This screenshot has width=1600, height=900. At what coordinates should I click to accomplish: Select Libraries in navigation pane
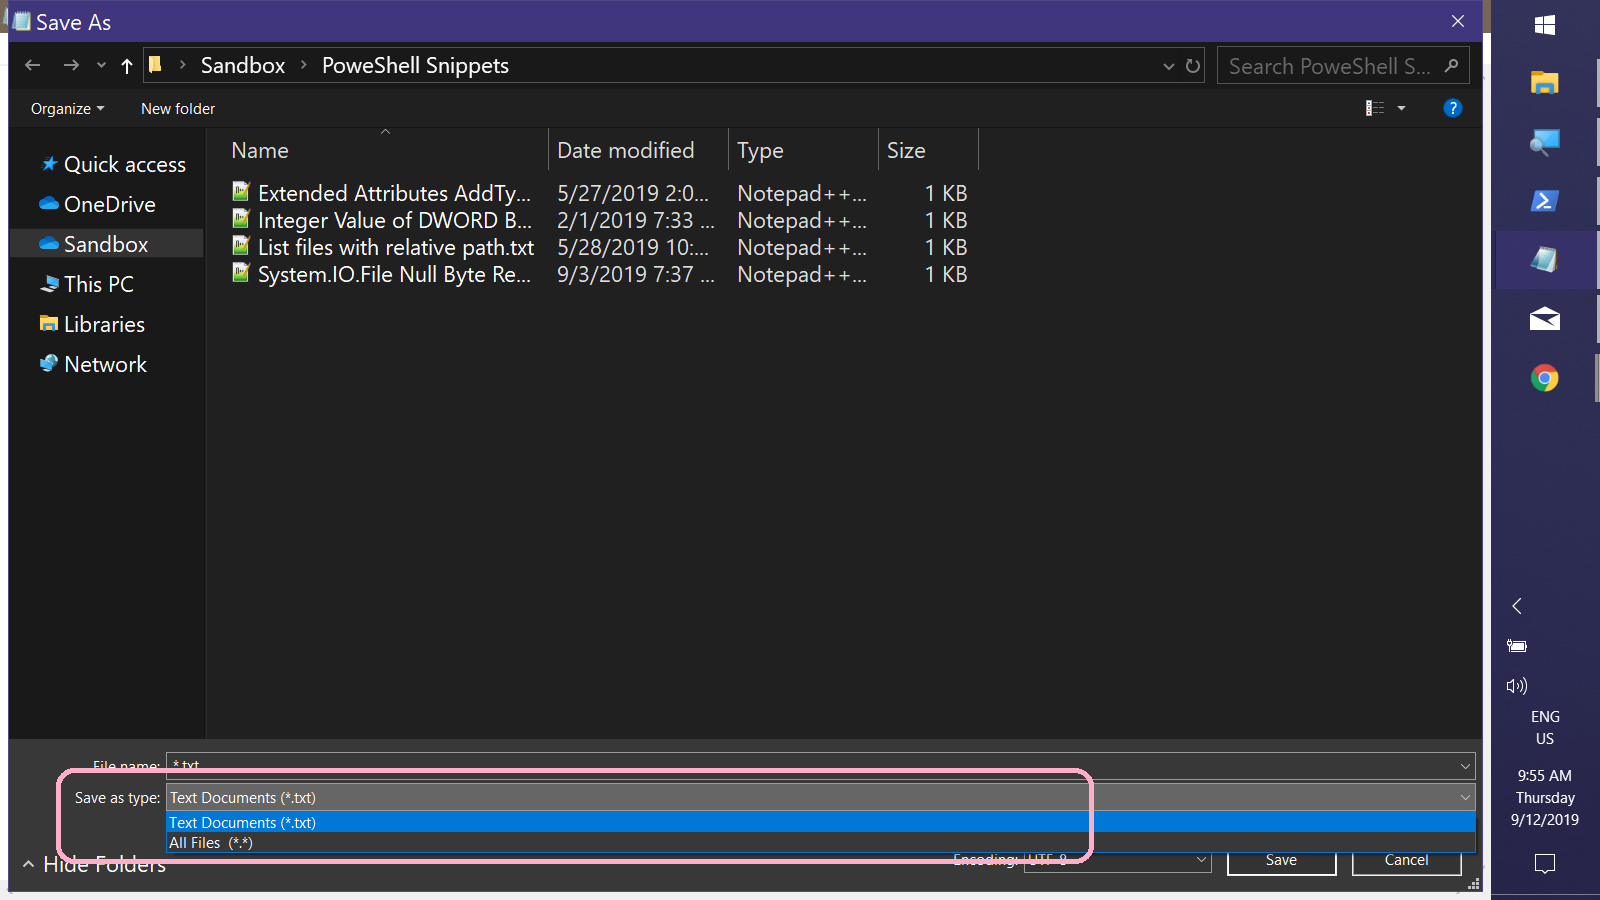coord(93,324)
